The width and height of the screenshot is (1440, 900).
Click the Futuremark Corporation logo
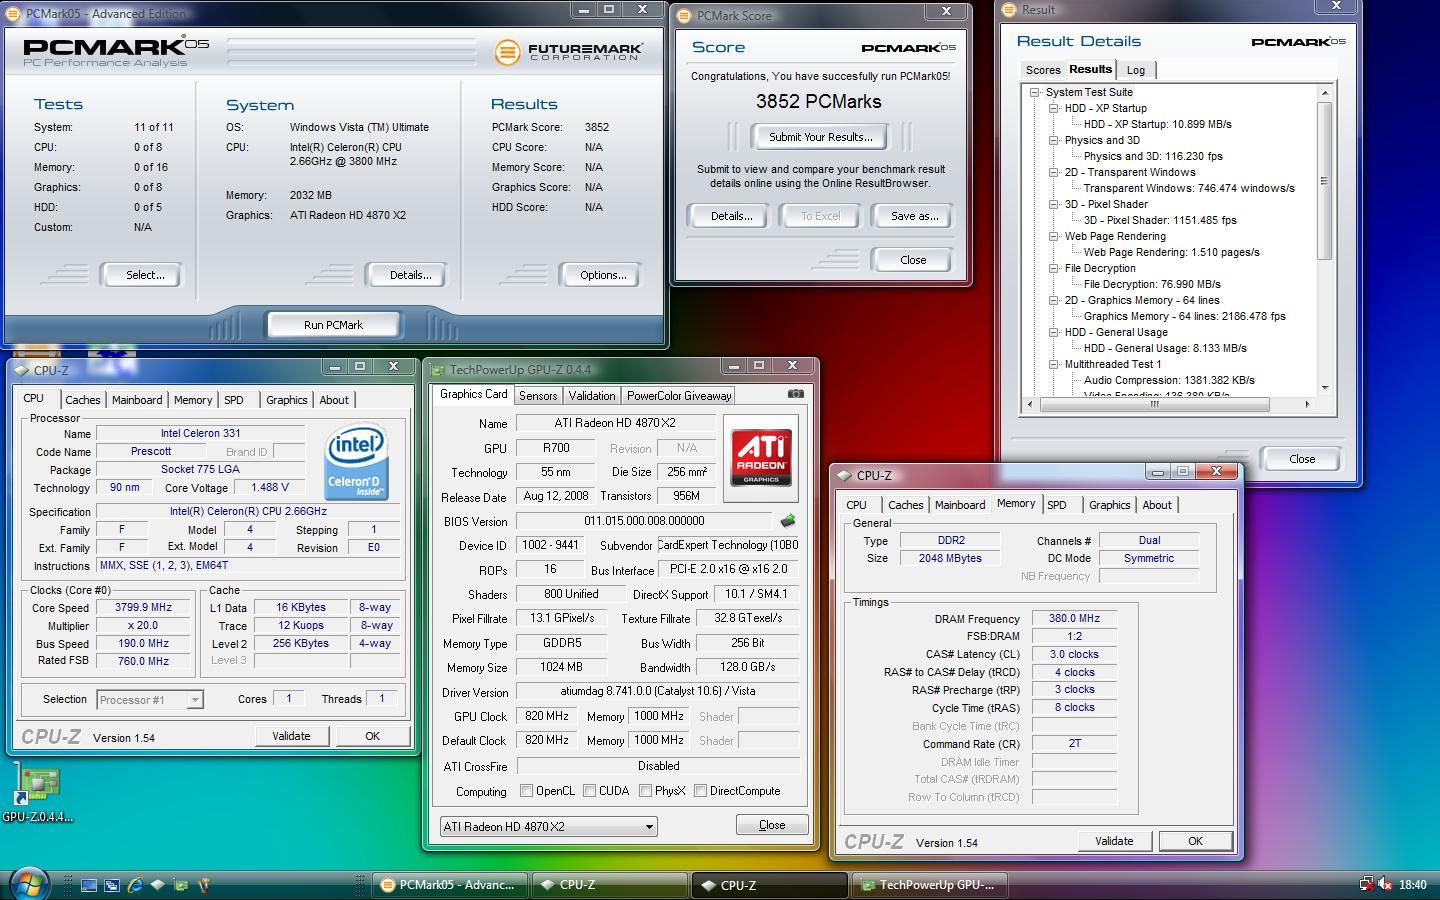pos(568,50)
